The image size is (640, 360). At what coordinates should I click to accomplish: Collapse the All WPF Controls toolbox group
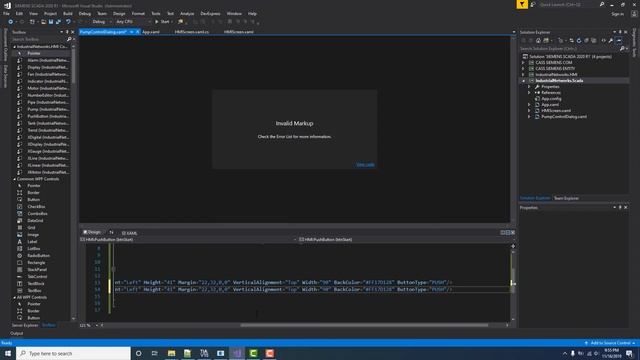(x=14, y=298)
